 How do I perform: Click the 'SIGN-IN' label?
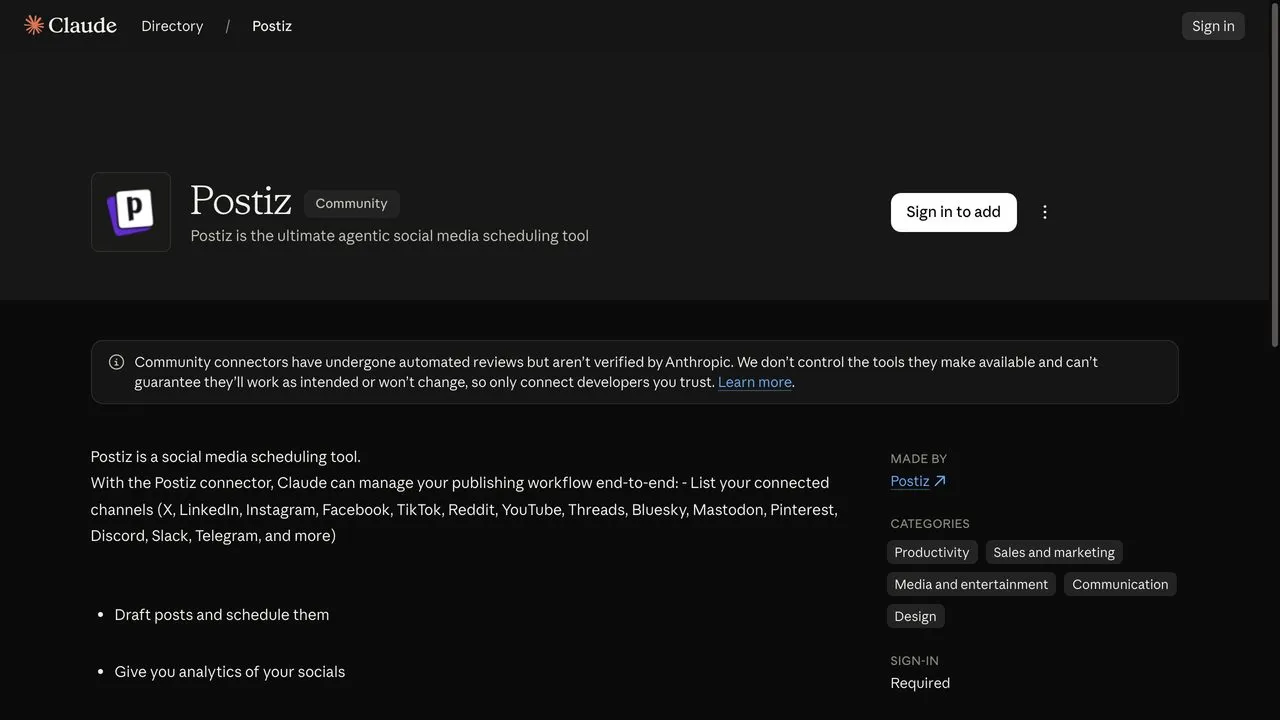915,660
